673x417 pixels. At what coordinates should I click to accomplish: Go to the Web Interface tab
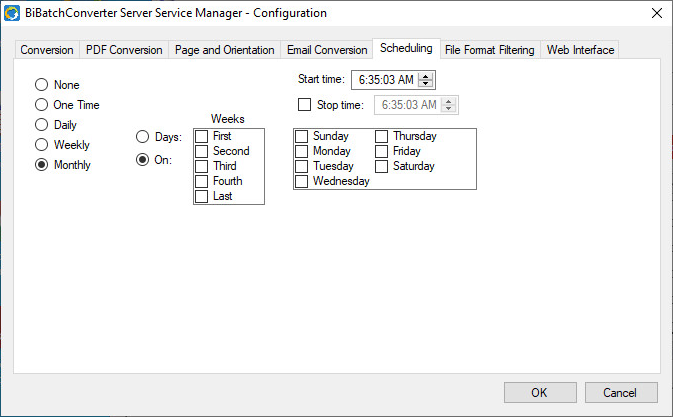pos(580,50)
